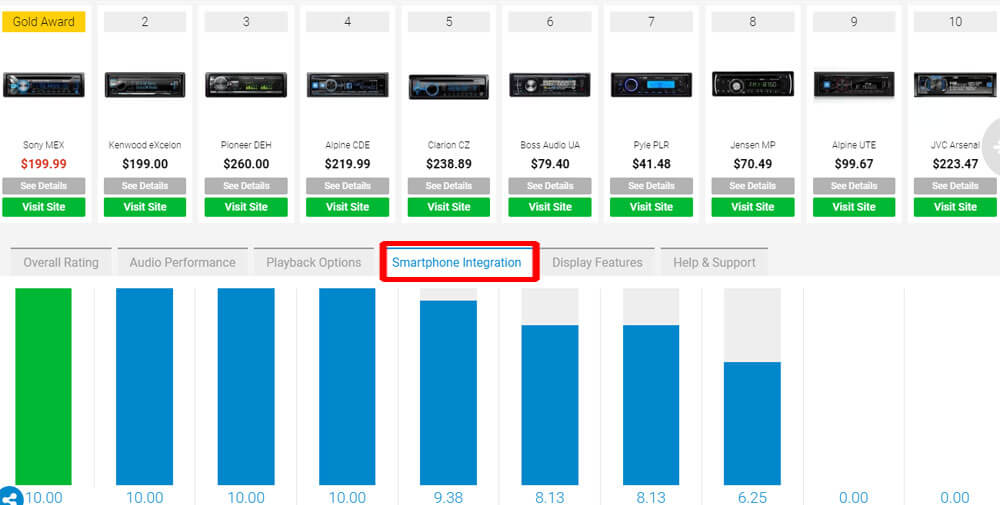The height and width of the screenshot is (505, 1000).
Task: Click the Clarion CZ stereo image
Action: pyautogui.click(x=449, y=87)
